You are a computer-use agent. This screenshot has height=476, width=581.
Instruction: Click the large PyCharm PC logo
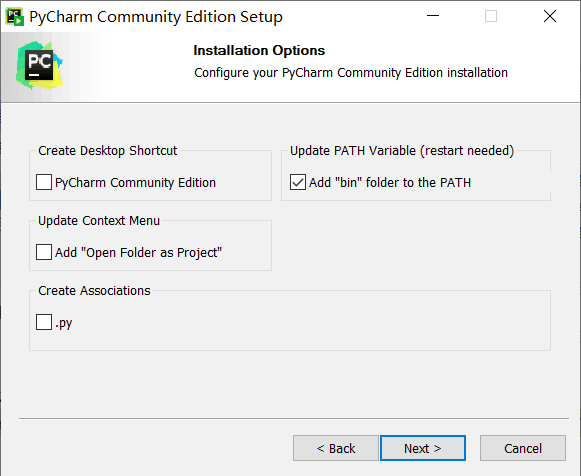[x=39, y=66]
